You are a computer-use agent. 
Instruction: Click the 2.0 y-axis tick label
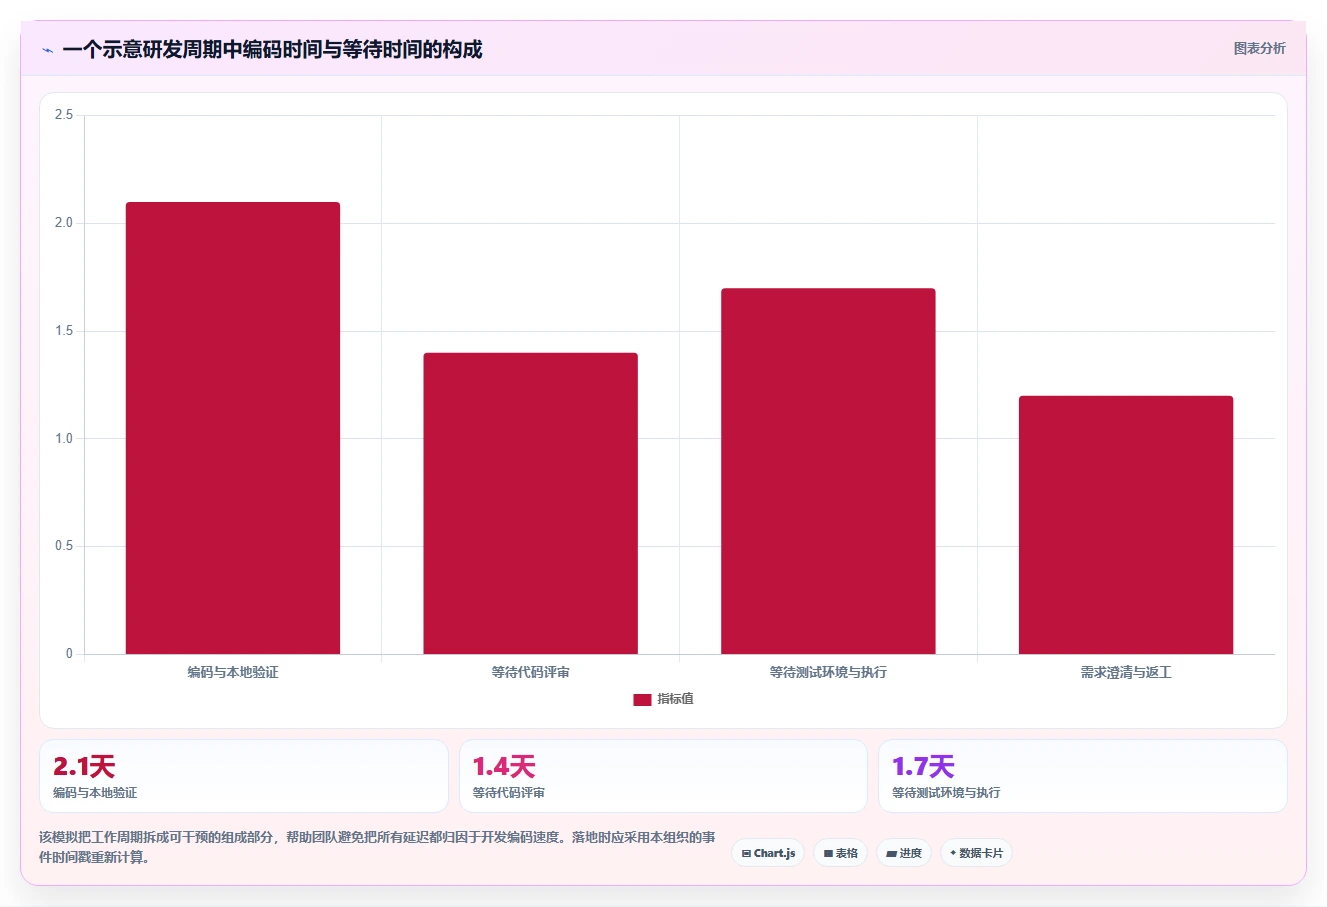[64, 223]
